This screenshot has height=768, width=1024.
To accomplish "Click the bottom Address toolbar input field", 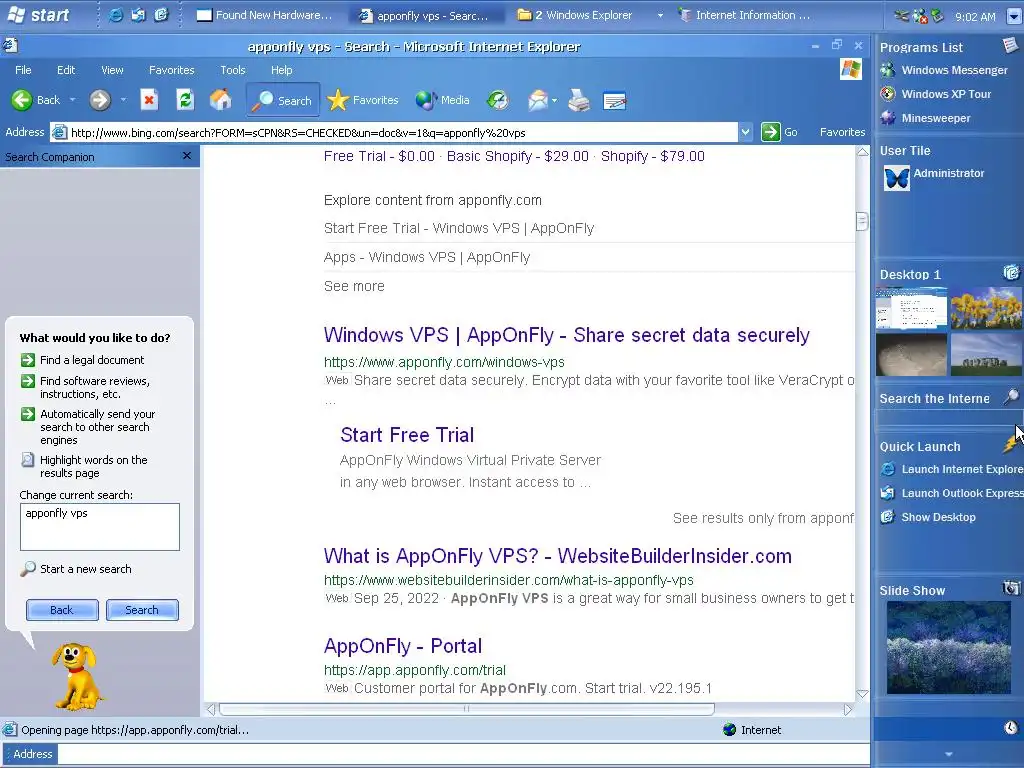I will 464,754.
